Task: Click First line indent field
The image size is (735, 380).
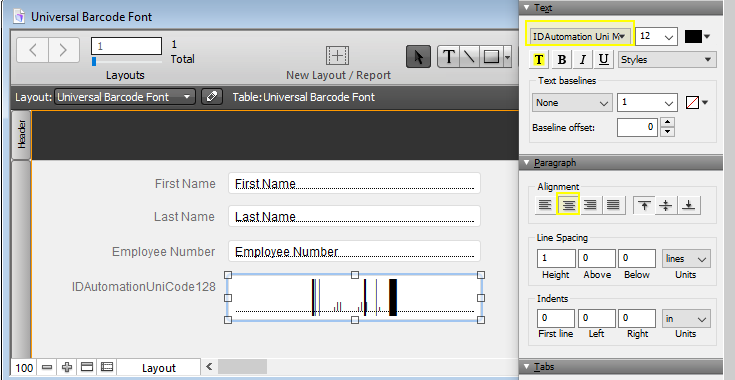Action: (x=556, y=318)
